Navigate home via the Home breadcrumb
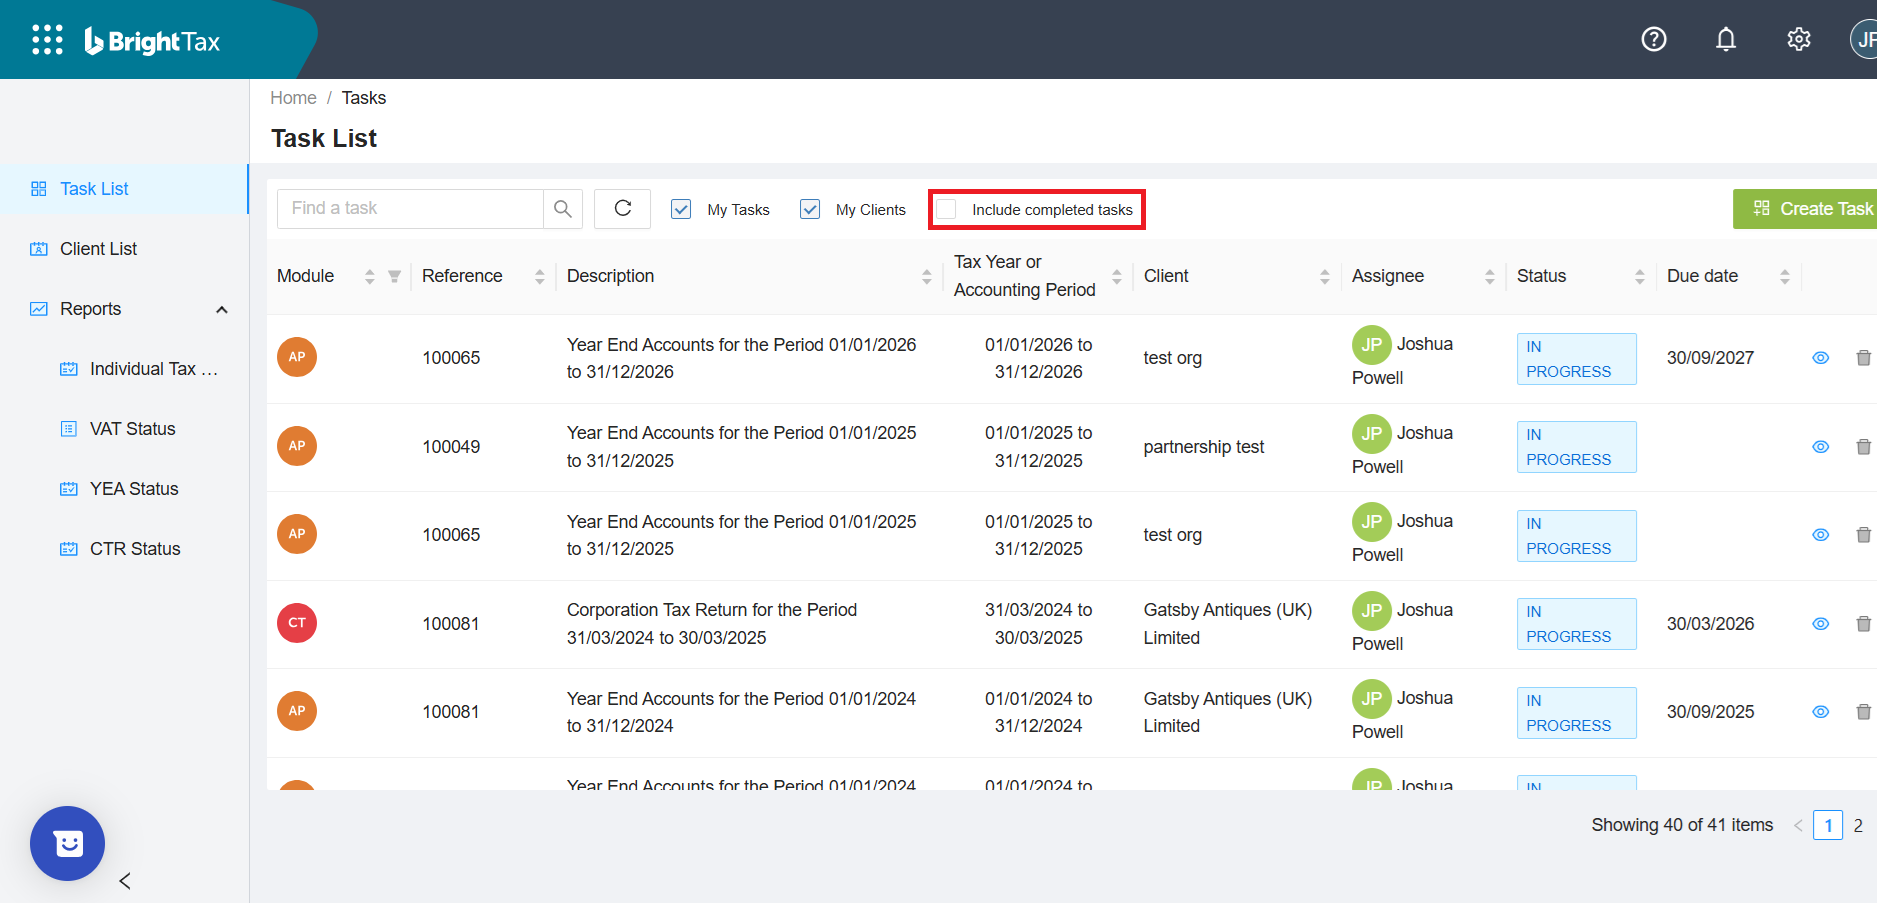This screenshot has height=903, width=1877. click(x=293, y=97)
